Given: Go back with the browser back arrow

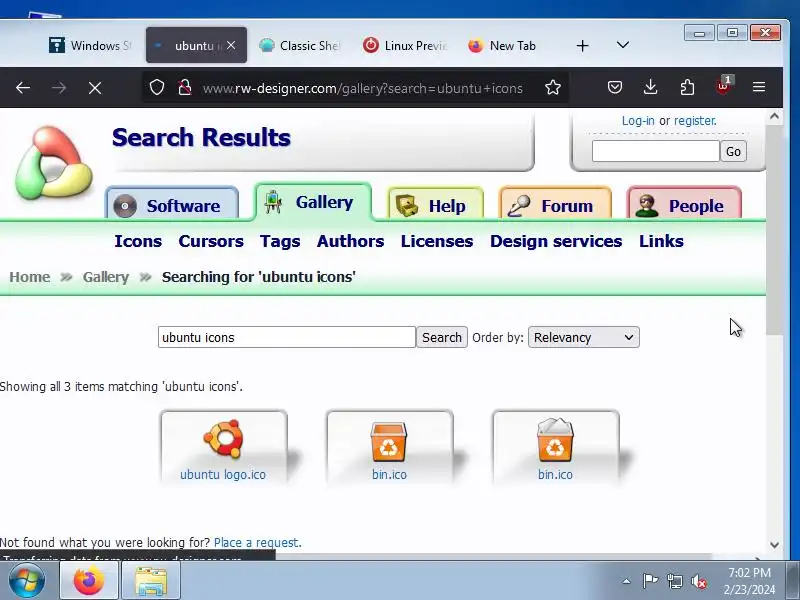Looking at the screenshot, I should (x=23, y=88).
